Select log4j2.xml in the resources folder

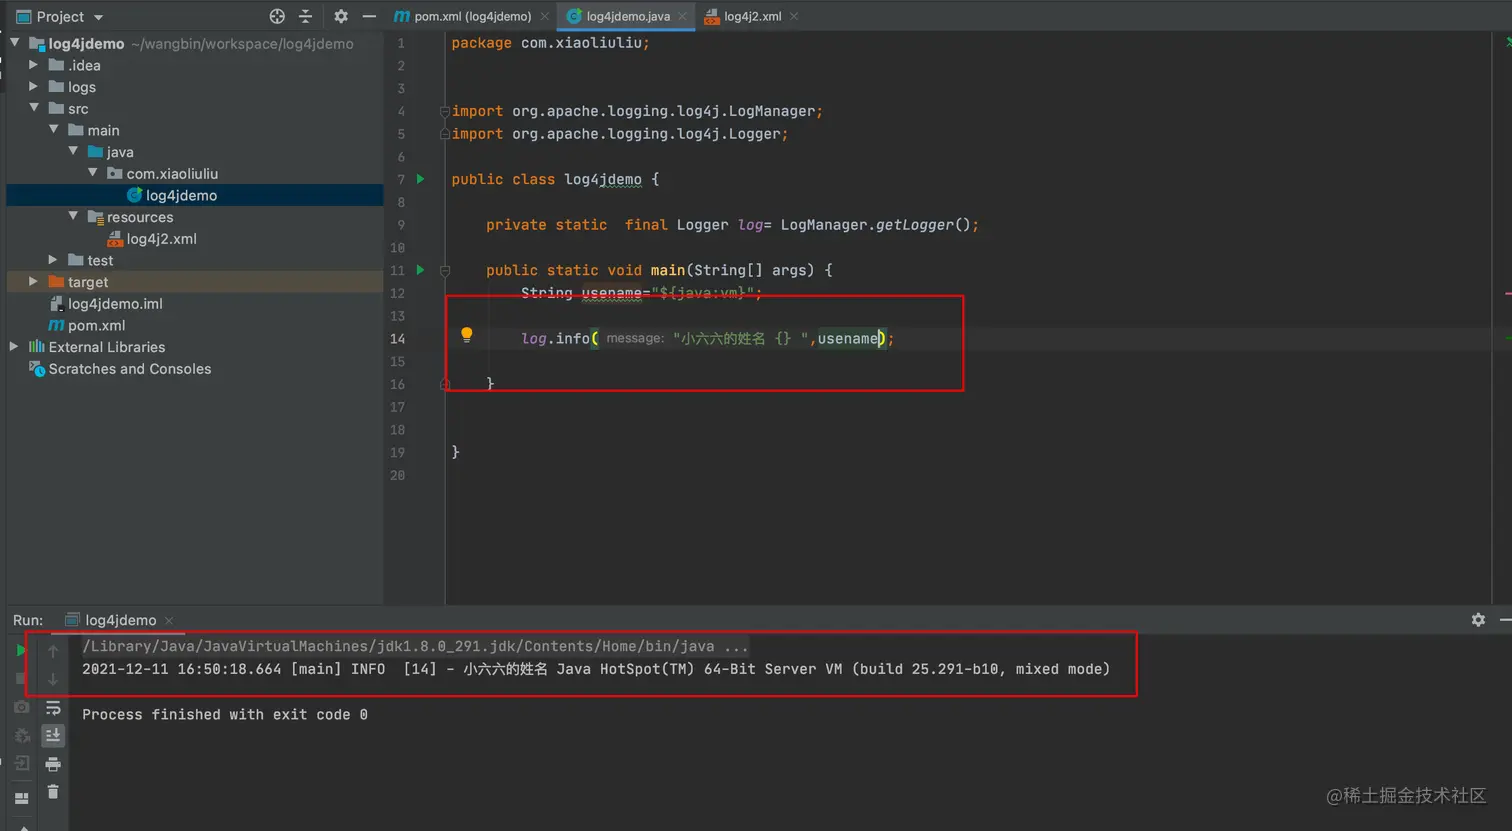coord(195,239)
